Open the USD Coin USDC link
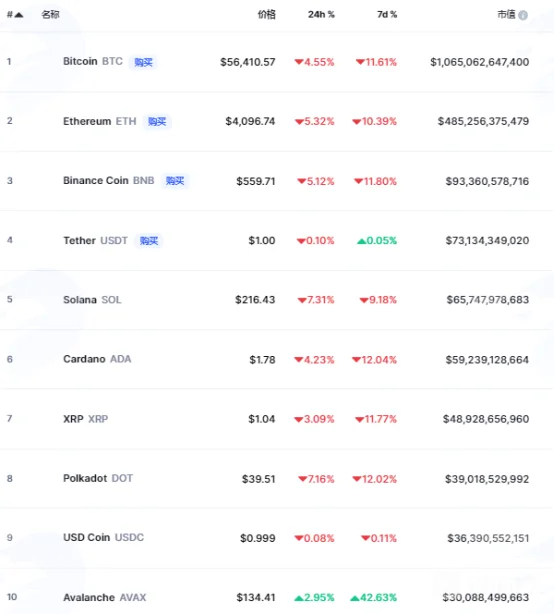554x614 pixels. point(103,537)
